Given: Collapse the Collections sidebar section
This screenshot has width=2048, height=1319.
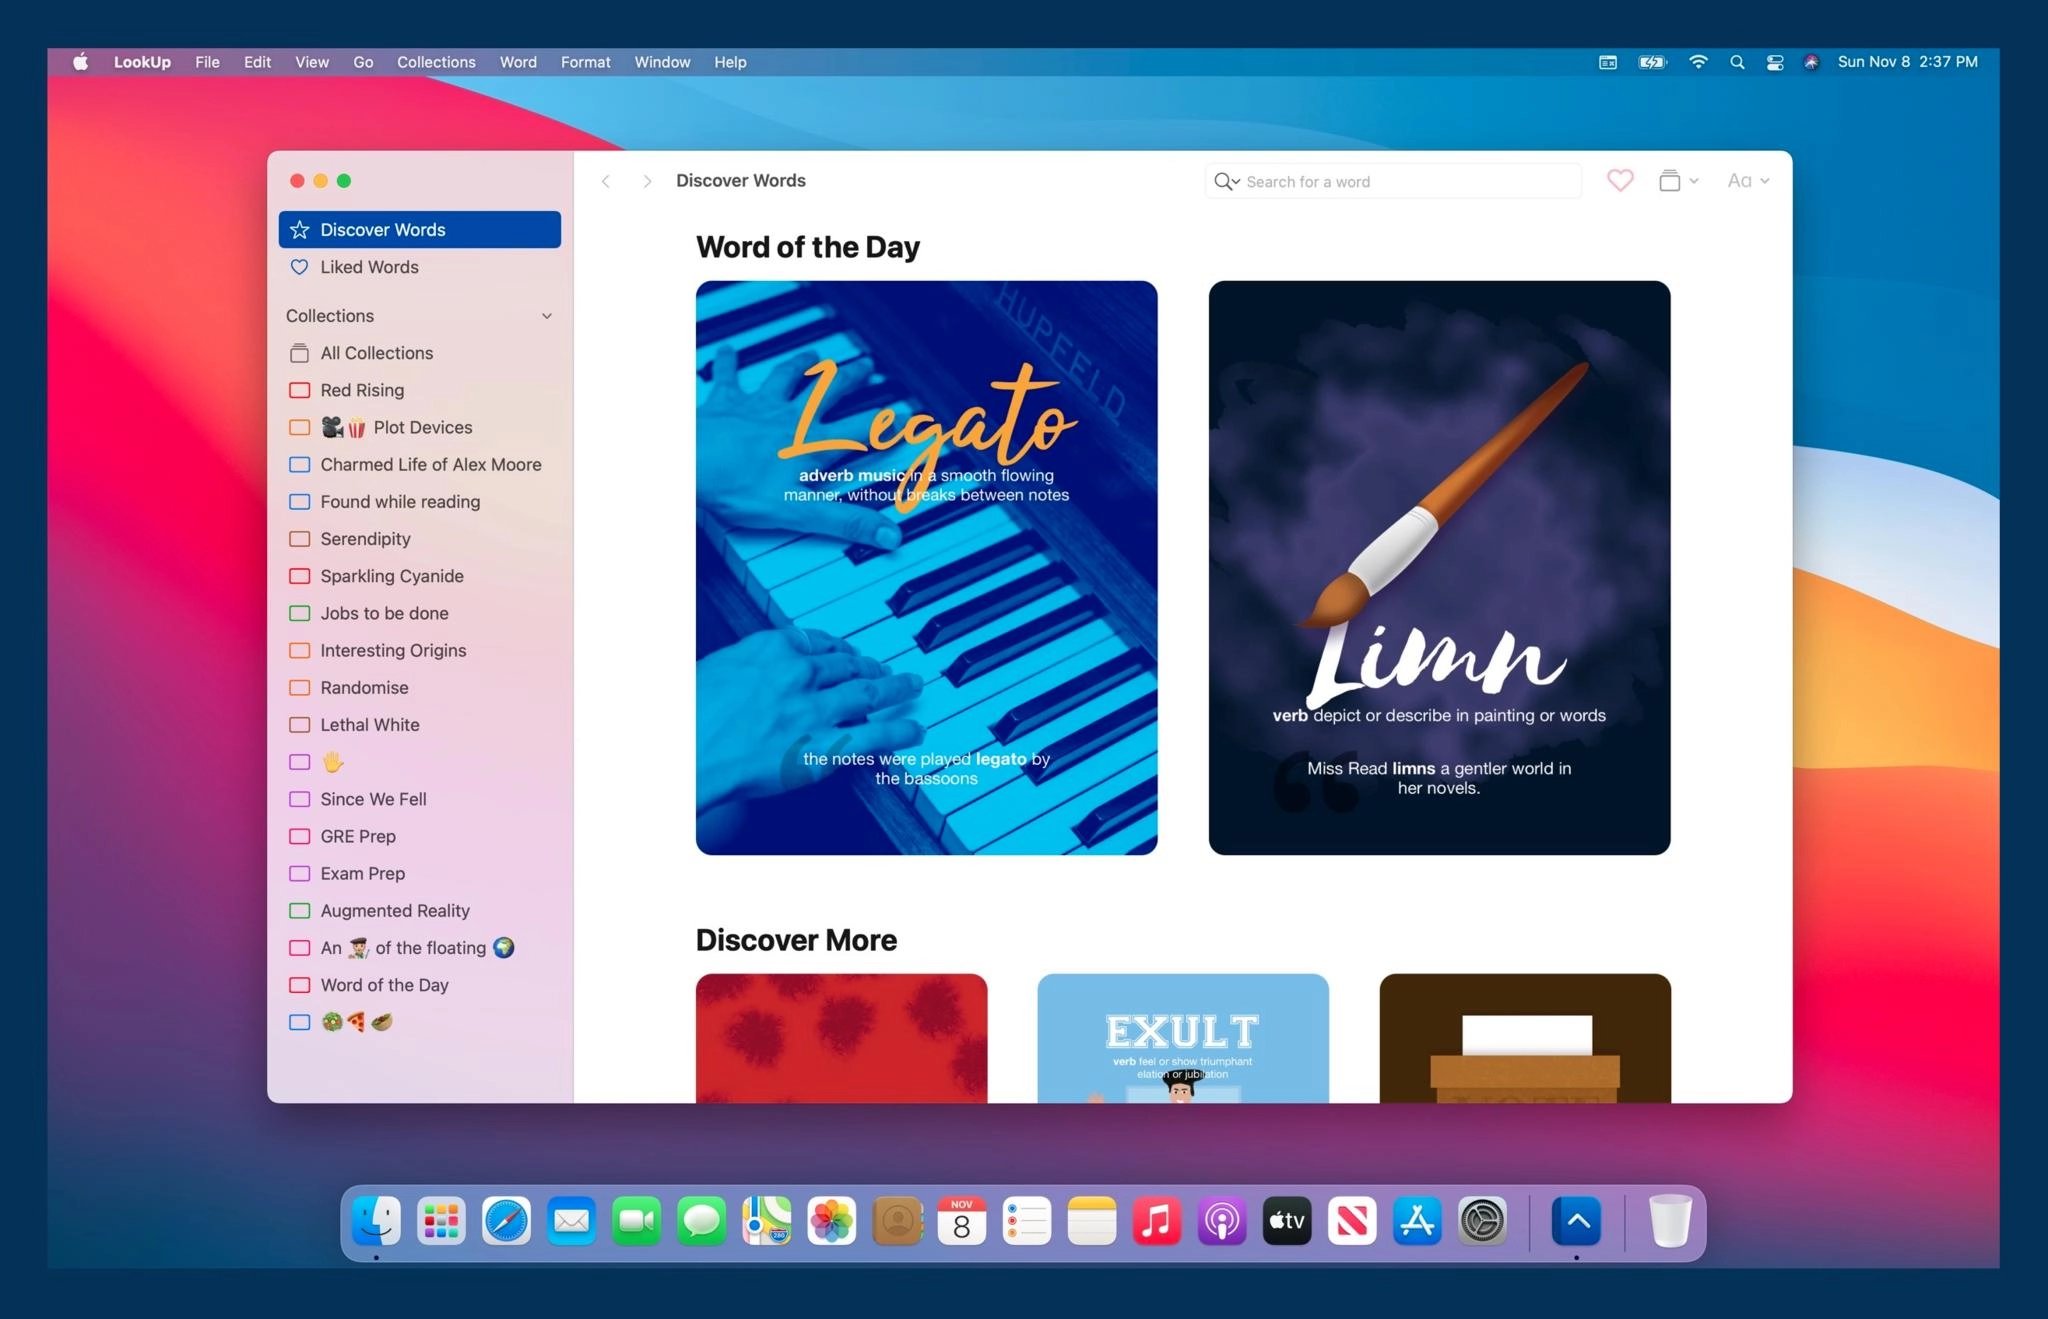Looking at the screenshot, I should tap(546, 316).
